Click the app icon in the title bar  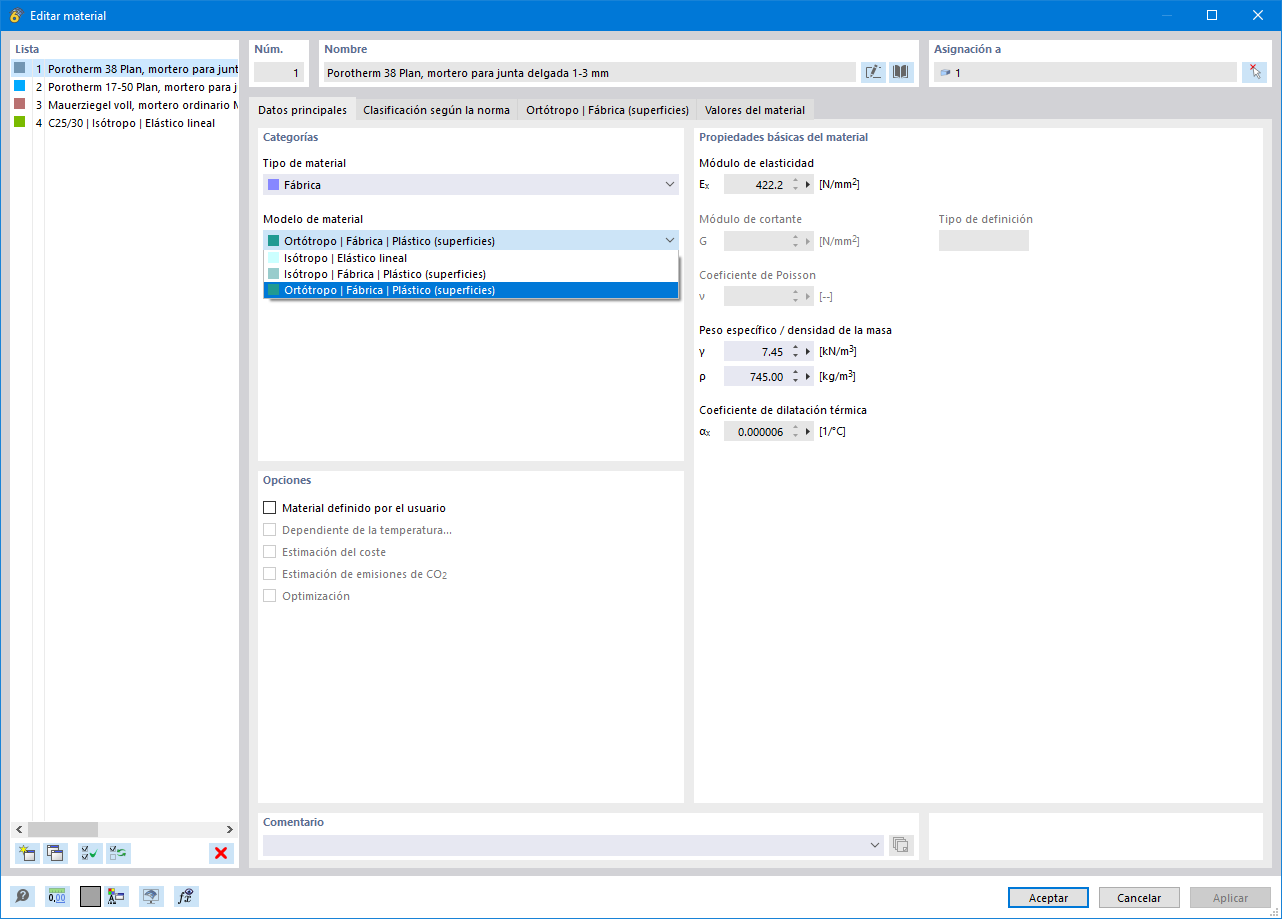(16, 15)
